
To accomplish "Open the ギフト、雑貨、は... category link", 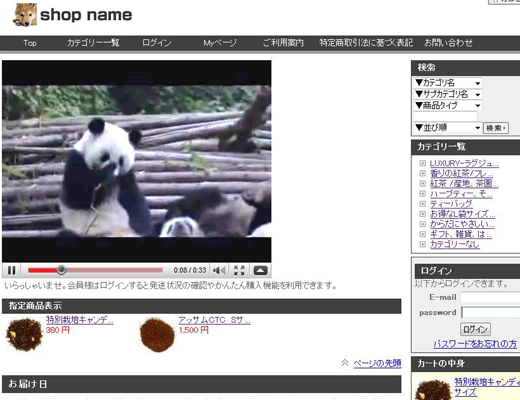I will point(461,234).
